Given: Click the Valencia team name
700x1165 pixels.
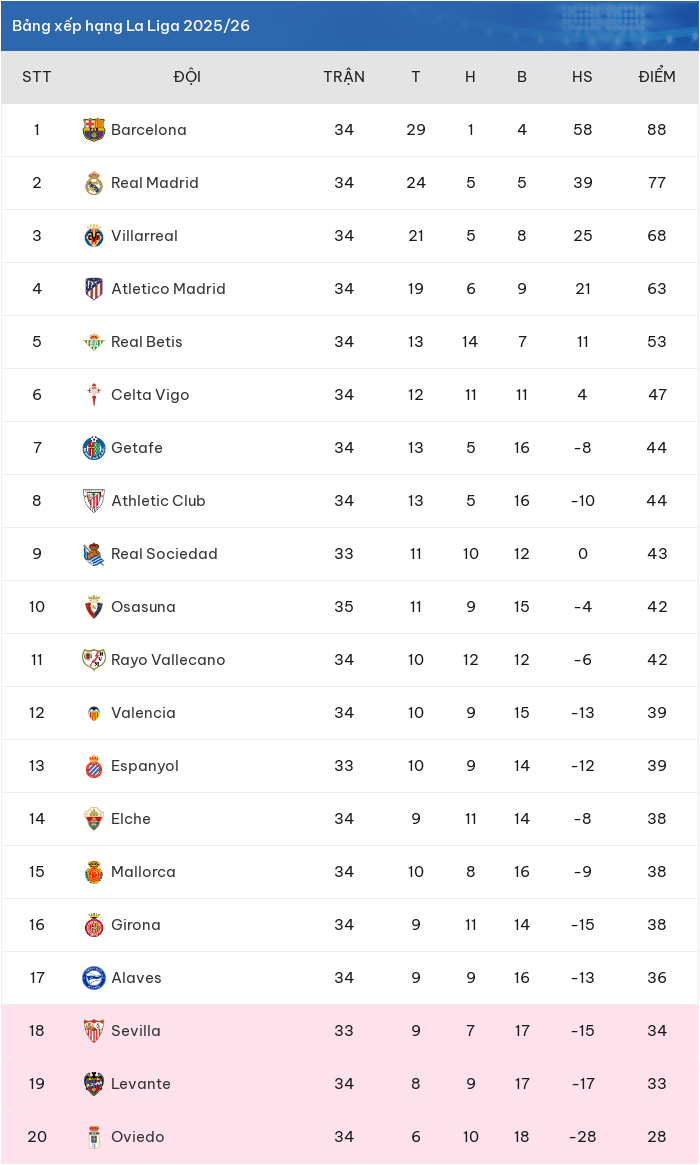Looking at the screenshot, I should (143, 713).
